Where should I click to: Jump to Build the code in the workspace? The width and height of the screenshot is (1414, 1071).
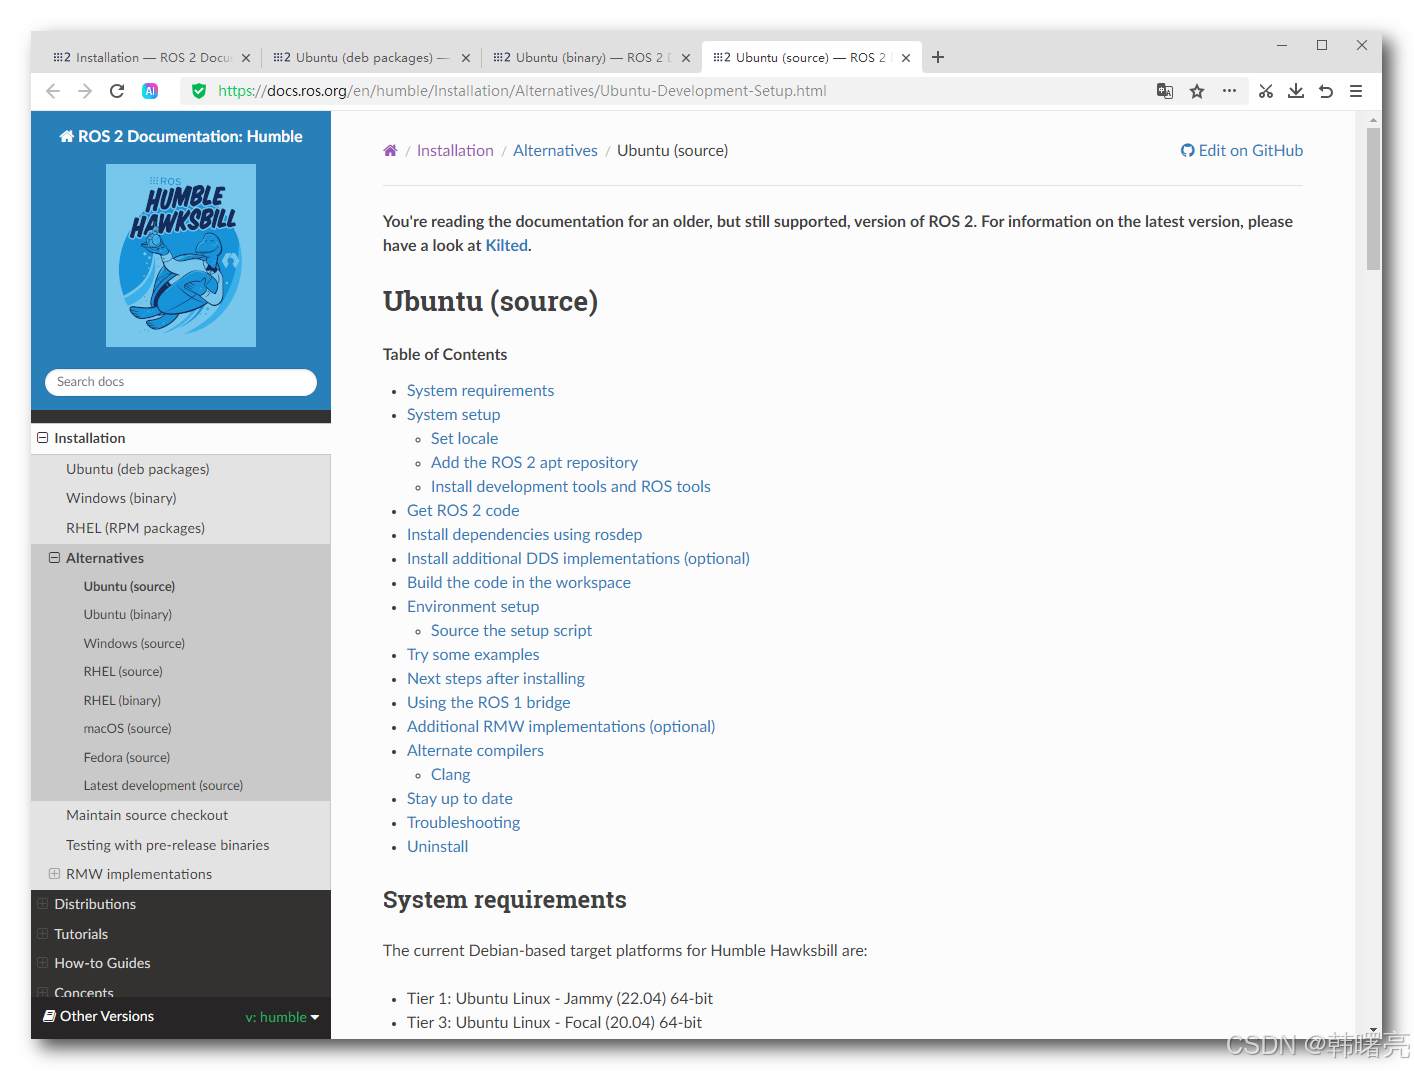tap(519, 582)
